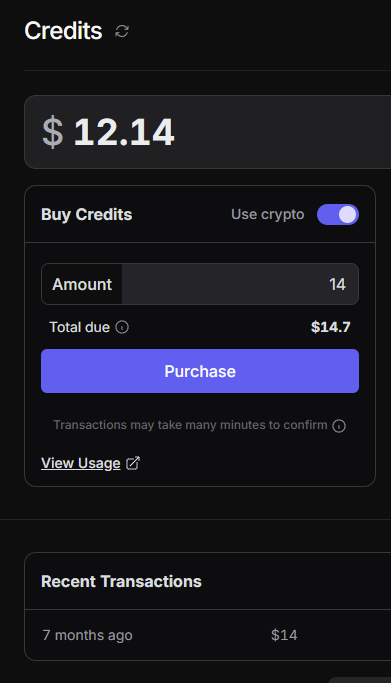
Task: Click the $14.7 total due value
Action: (331, 327)
